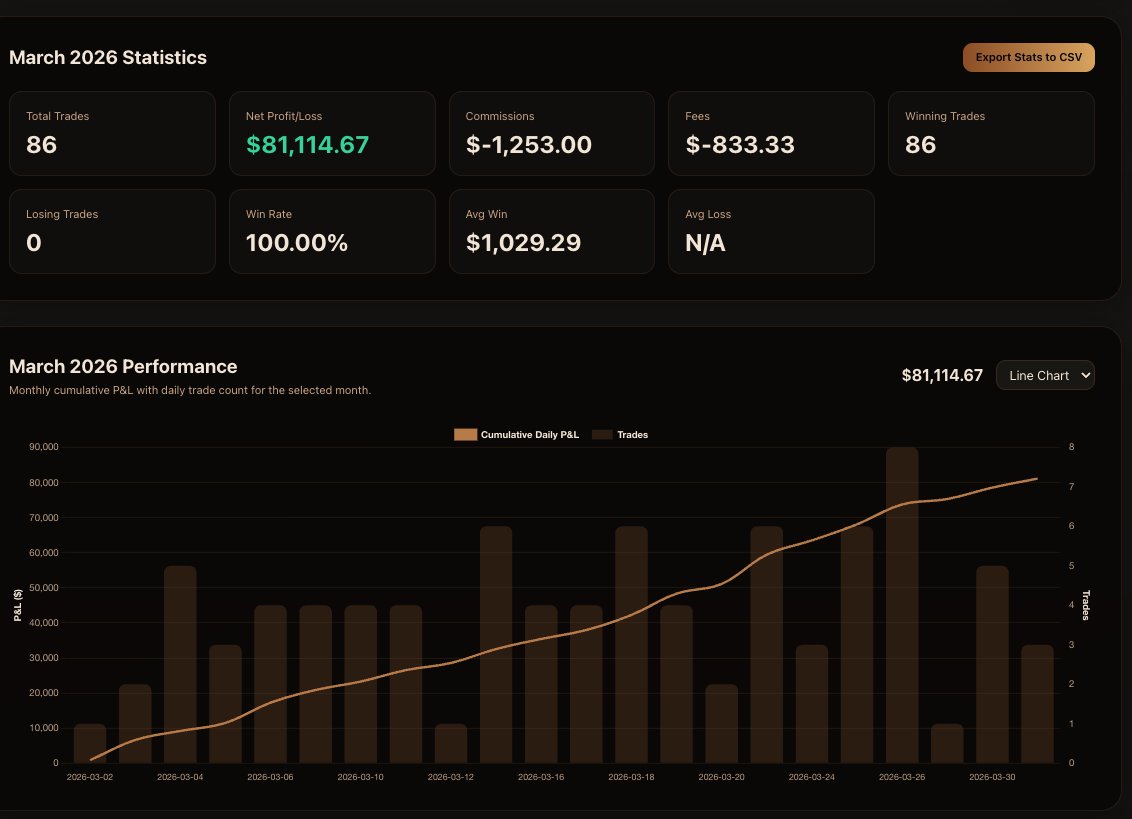Select the Net Profit/Loss $81,114.67 value
The width and height of the screenshot is (1132, 819).
click(x=308, y=145)
